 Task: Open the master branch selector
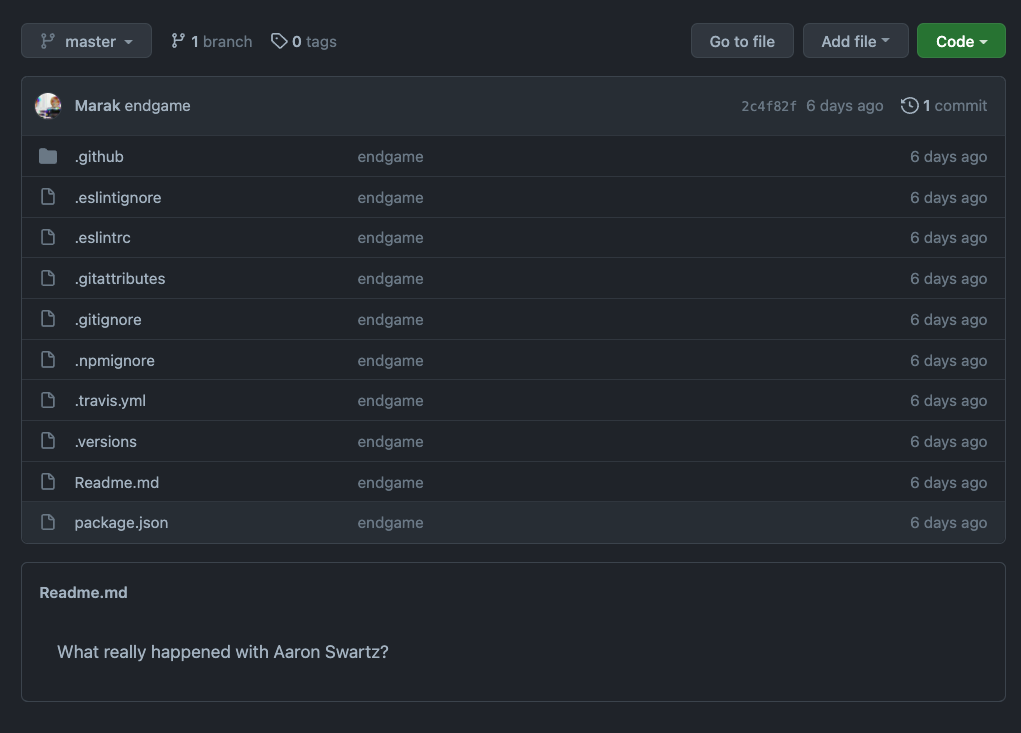click(86, 41)
